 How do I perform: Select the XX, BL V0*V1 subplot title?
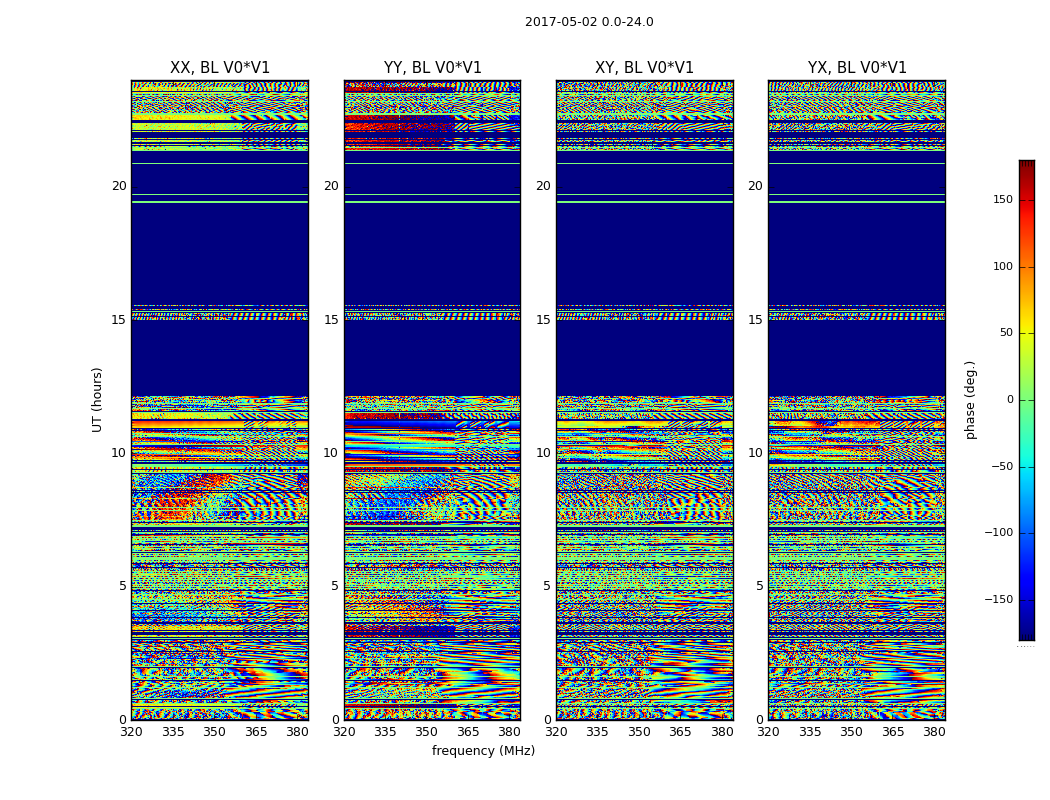point(220,68)
